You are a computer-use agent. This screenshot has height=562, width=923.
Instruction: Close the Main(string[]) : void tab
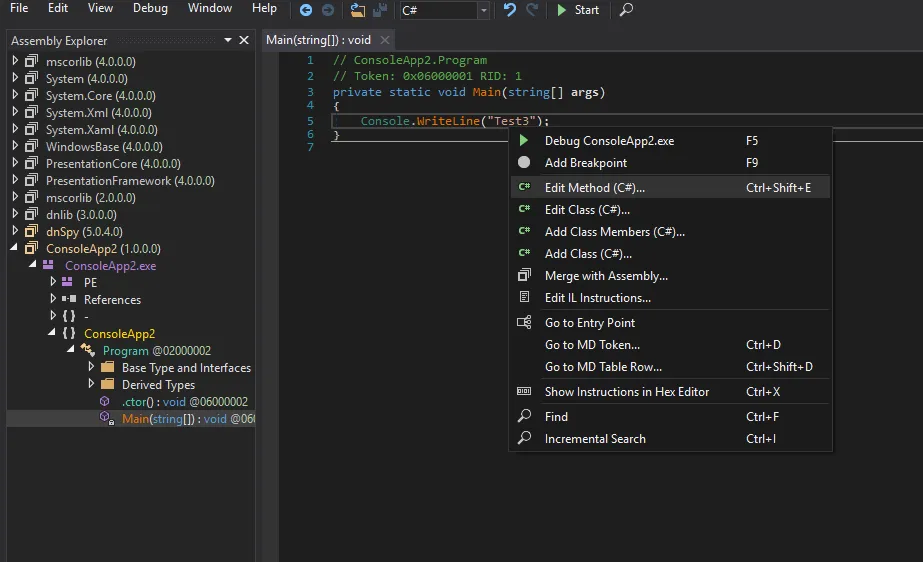coord(384,40)
